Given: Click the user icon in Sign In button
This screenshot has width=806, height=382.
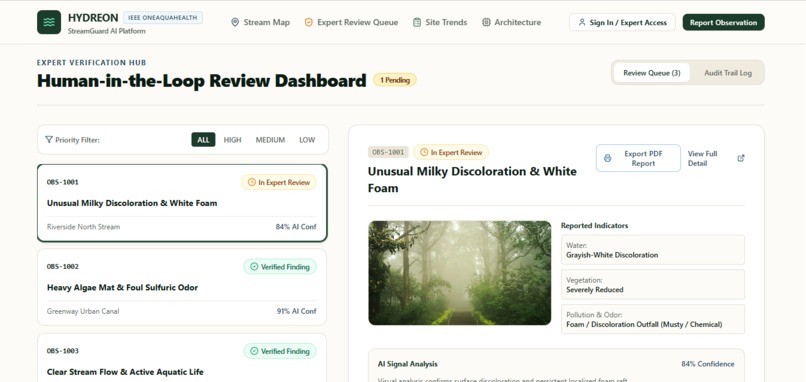Looking at the screenshot, I should (582, 22).
